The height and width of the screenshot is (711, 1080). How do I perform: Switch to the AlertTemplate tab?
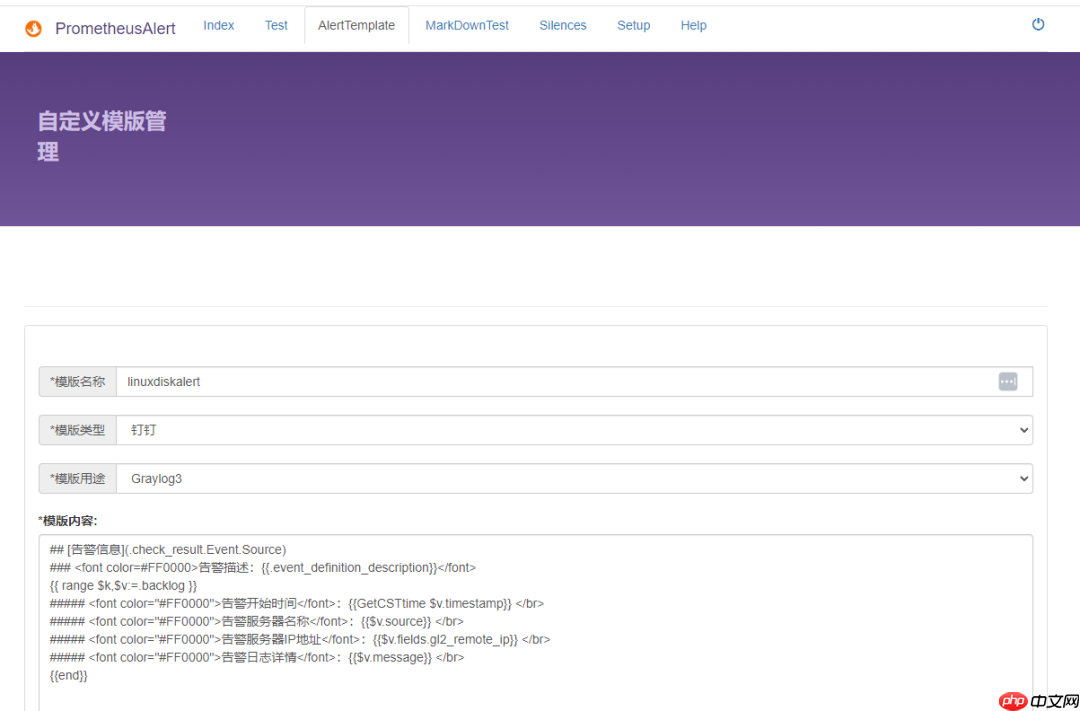356,25
